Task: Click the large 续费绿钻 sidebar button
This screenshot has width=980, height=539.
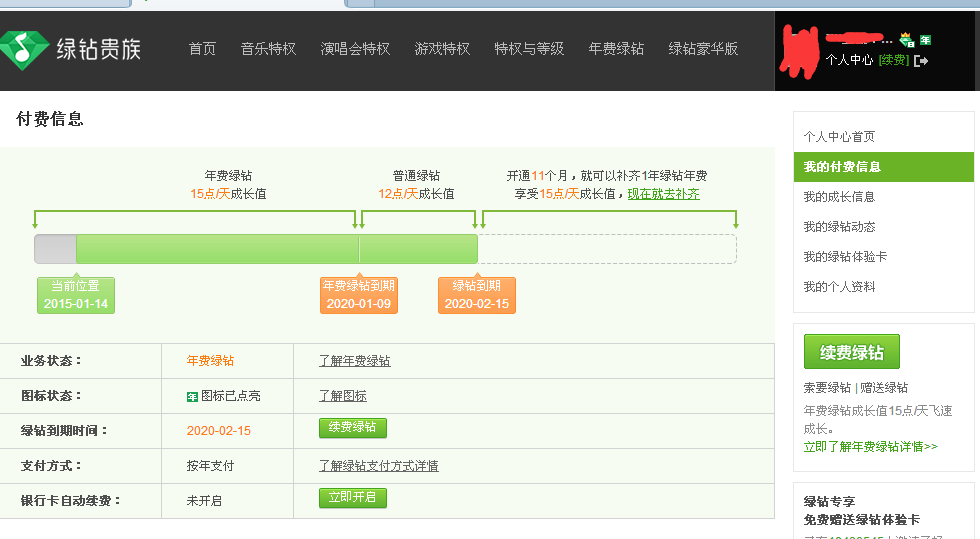Action: point(851,352)
